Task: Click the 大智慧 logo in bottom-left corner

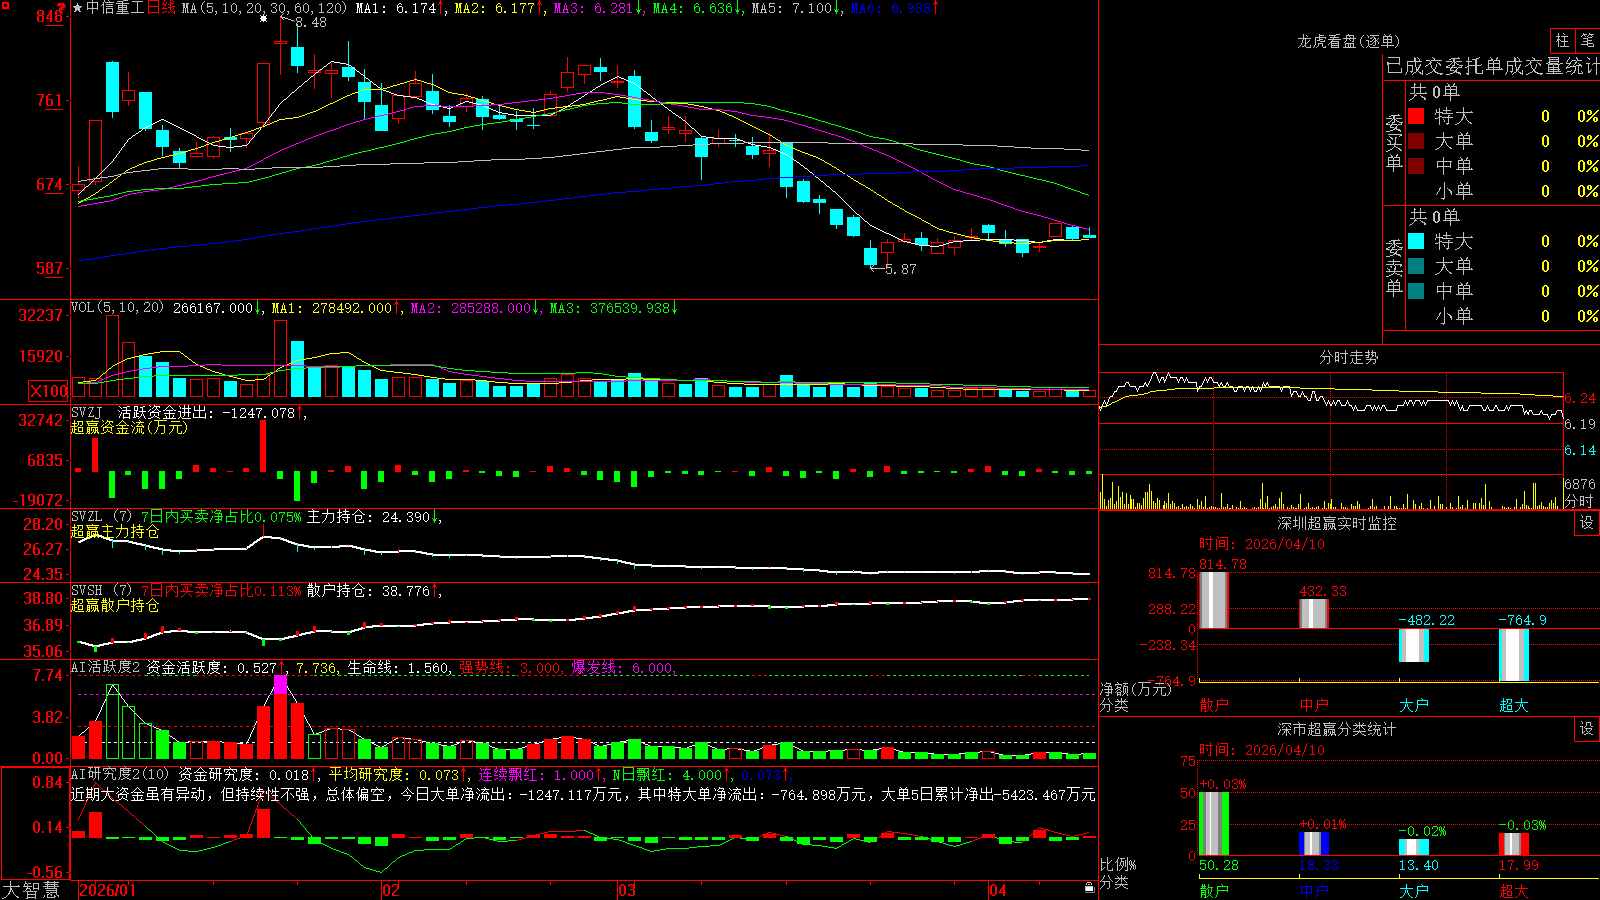Action: point(32,890)
